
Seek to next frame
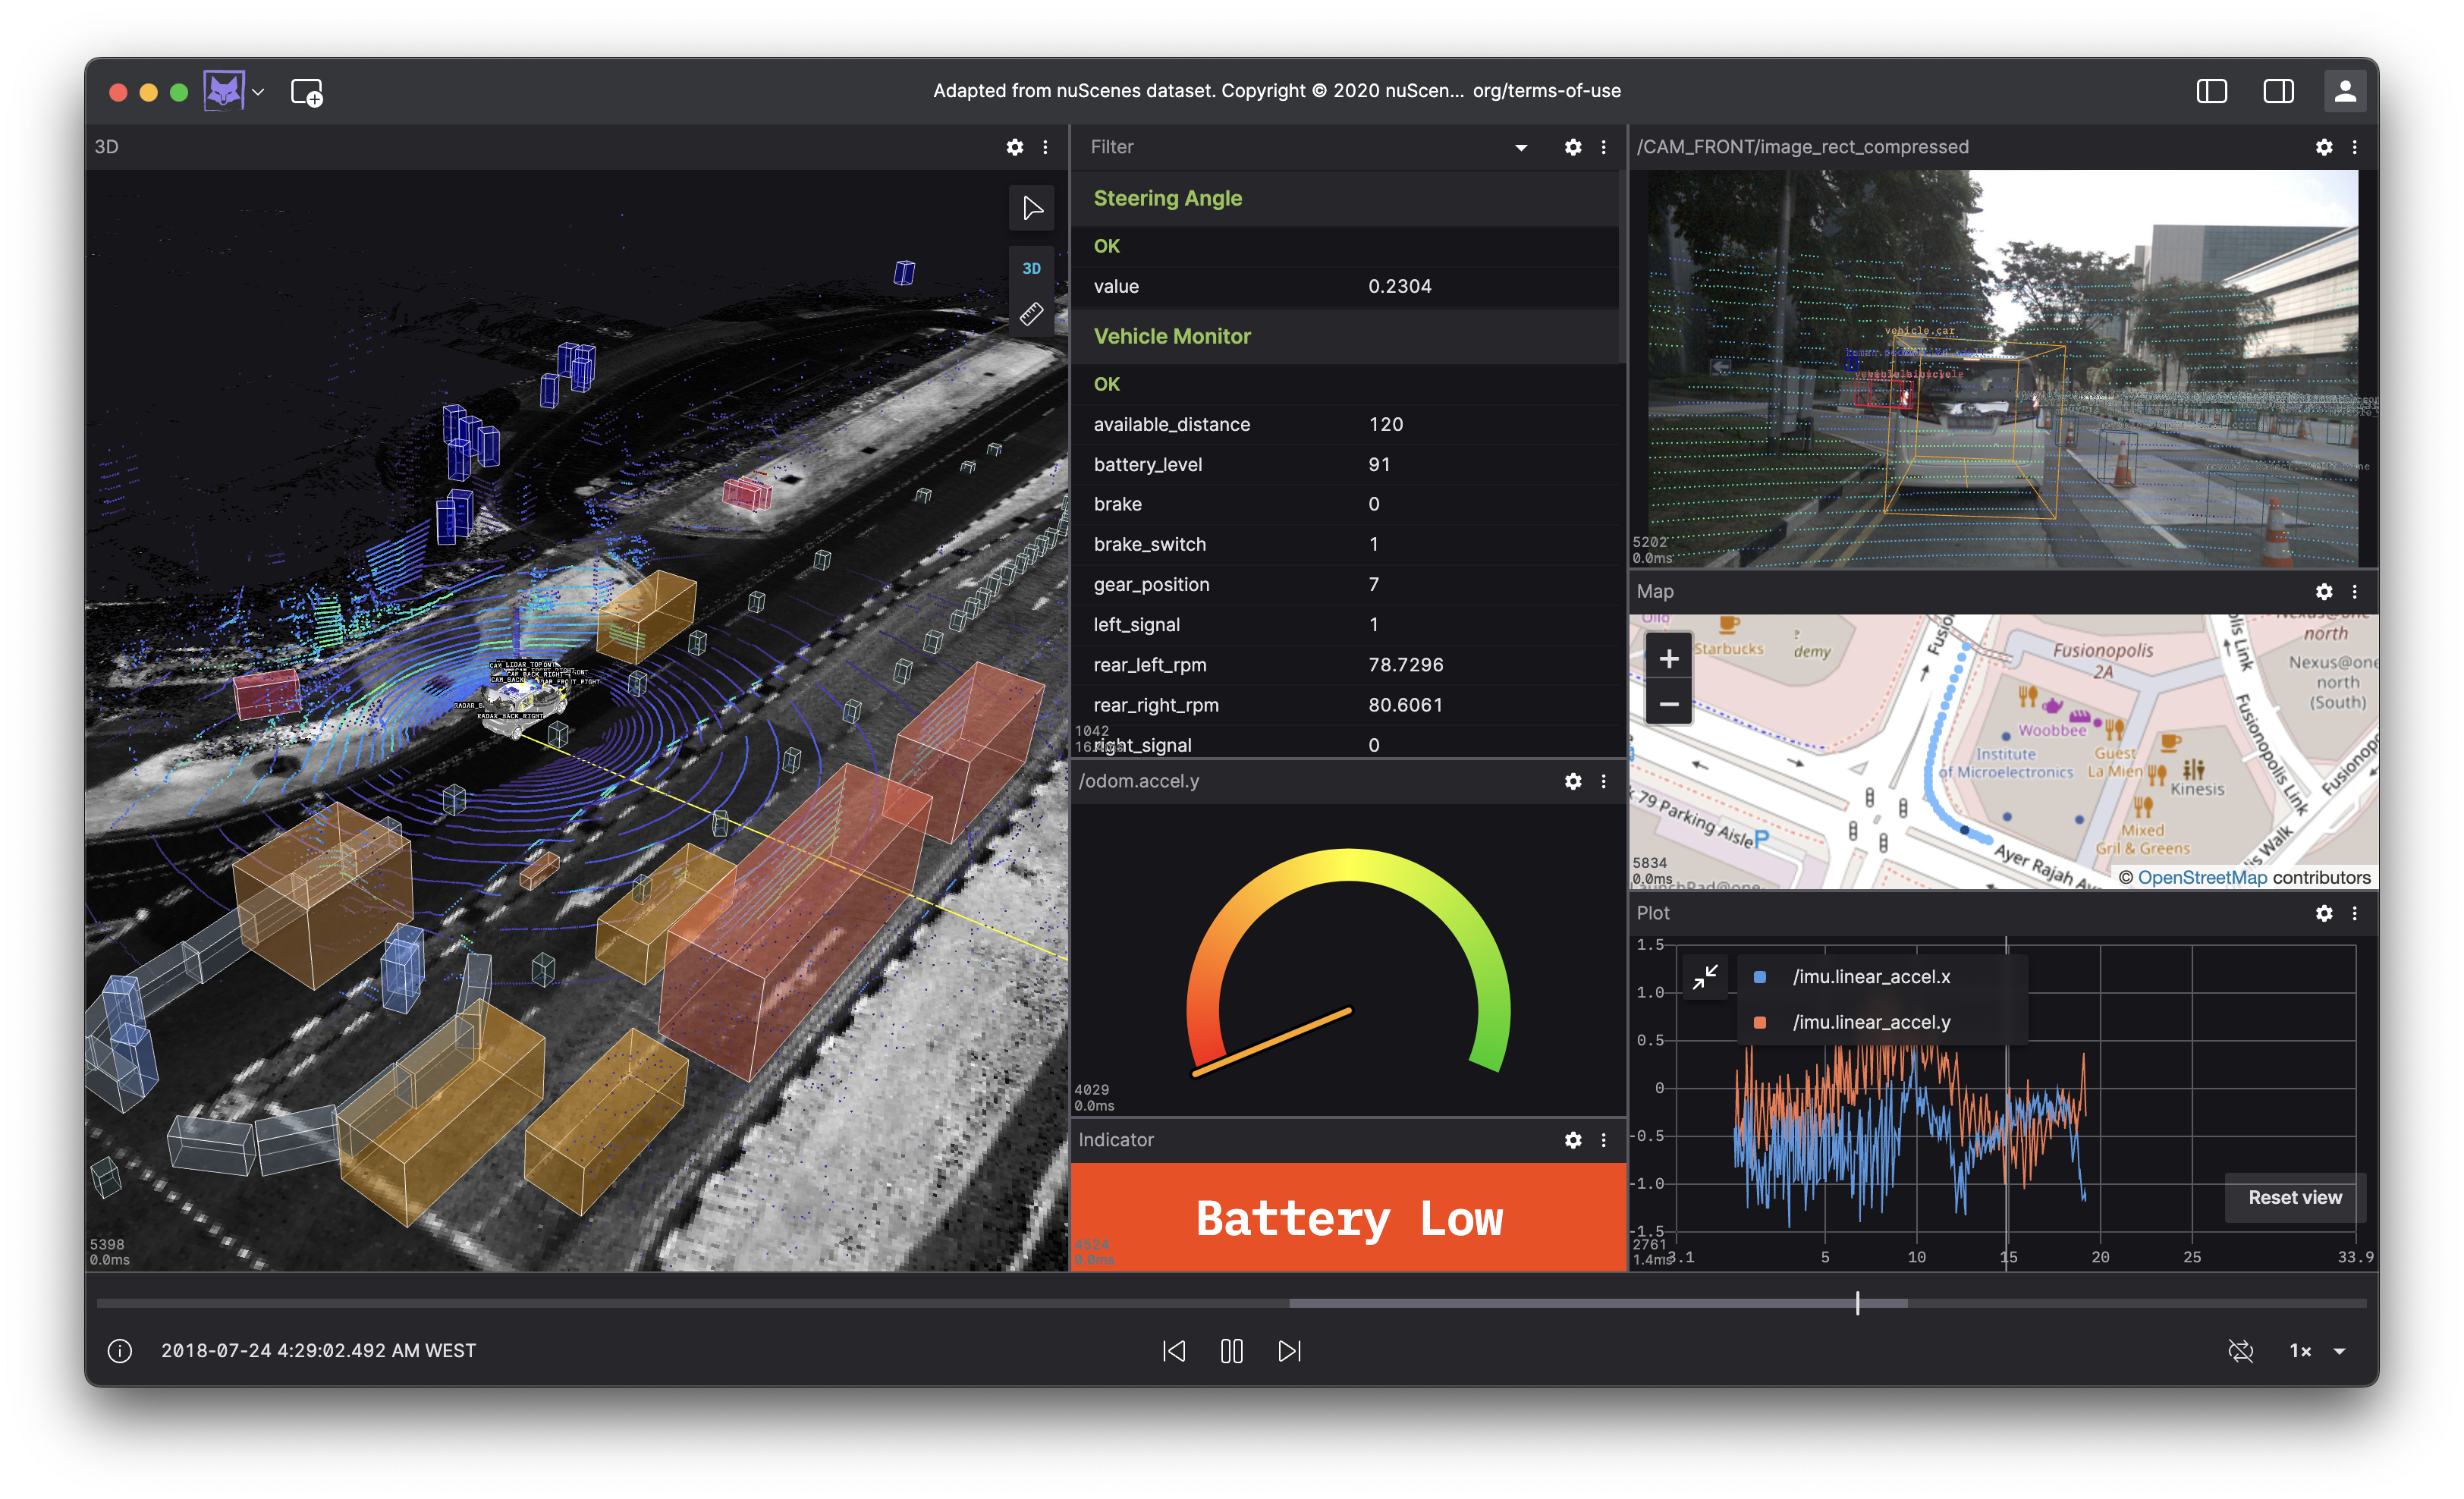(x=1289, y=1351)
